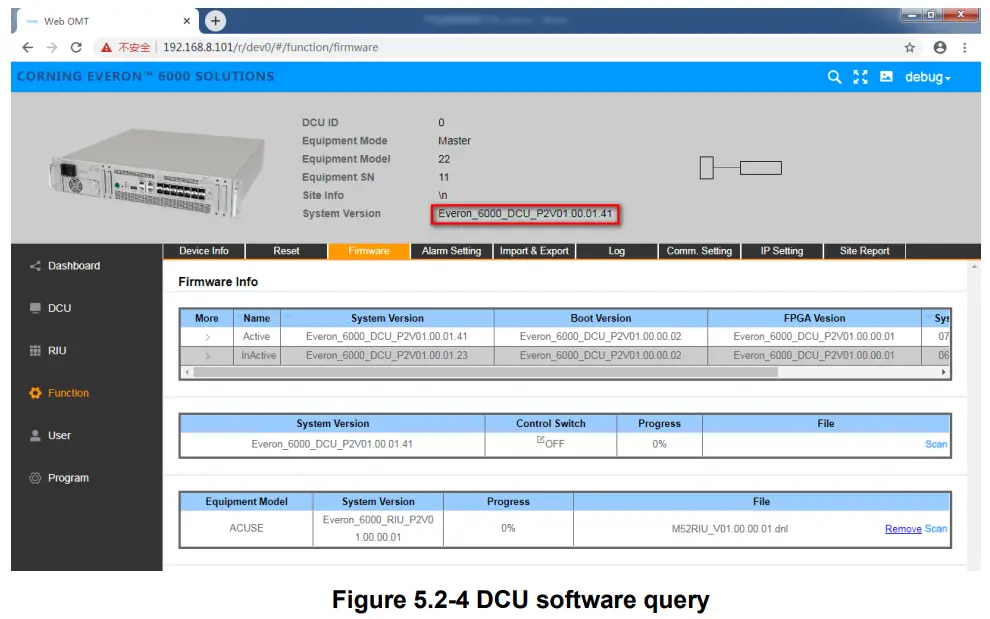This screenshot has width=990, height=619.
Task: Open the Alarm Setting tab
Action: pos(451,251)
